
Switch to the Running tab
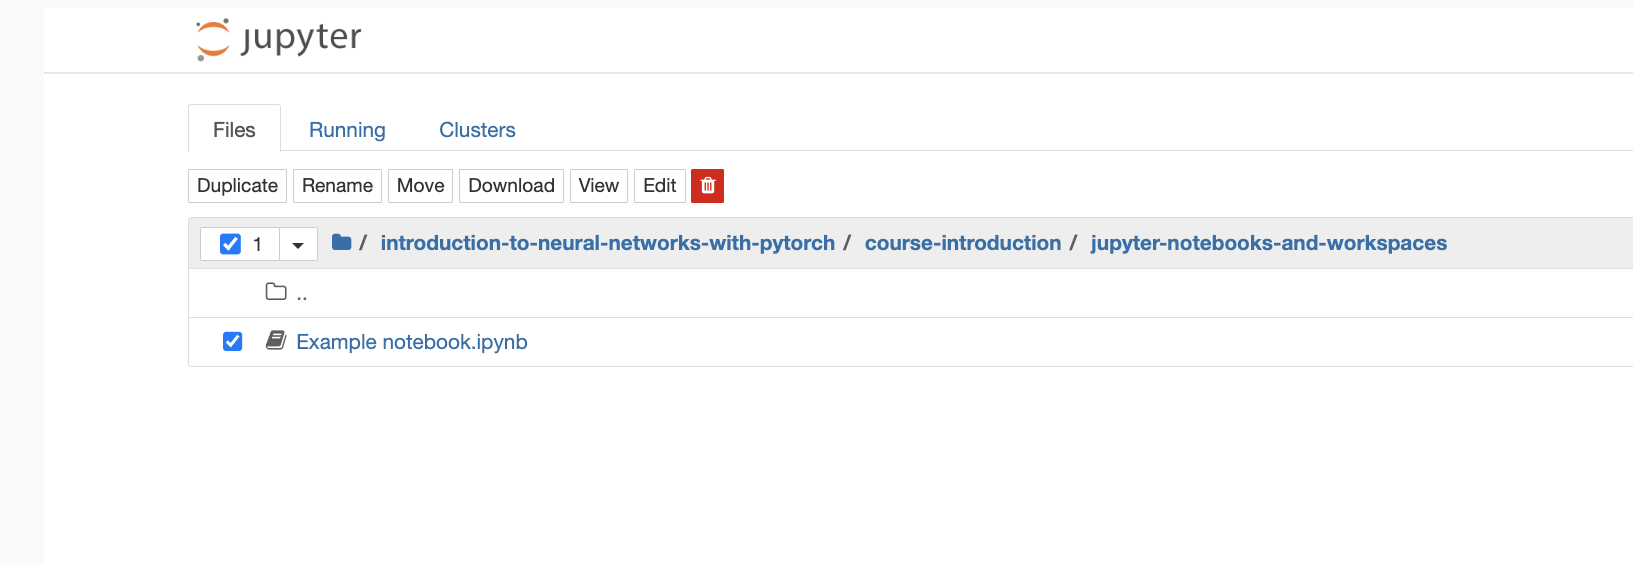point(347,130)
